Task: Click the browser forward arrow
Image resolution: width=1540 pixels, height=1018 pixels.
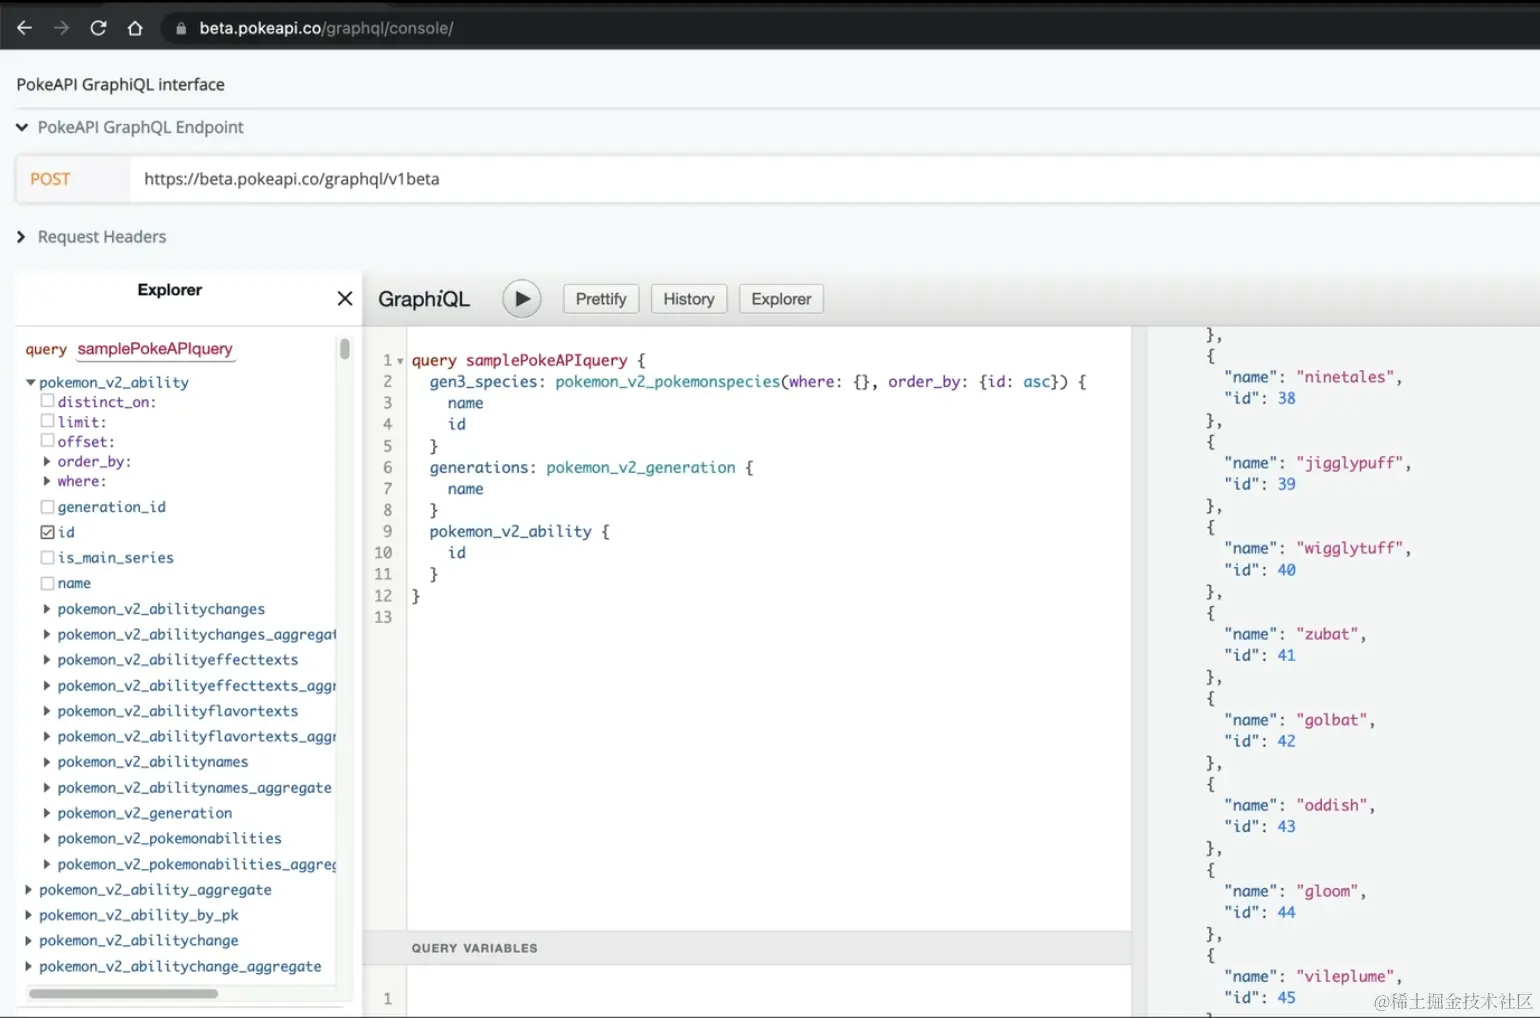Action: (61, 28)
